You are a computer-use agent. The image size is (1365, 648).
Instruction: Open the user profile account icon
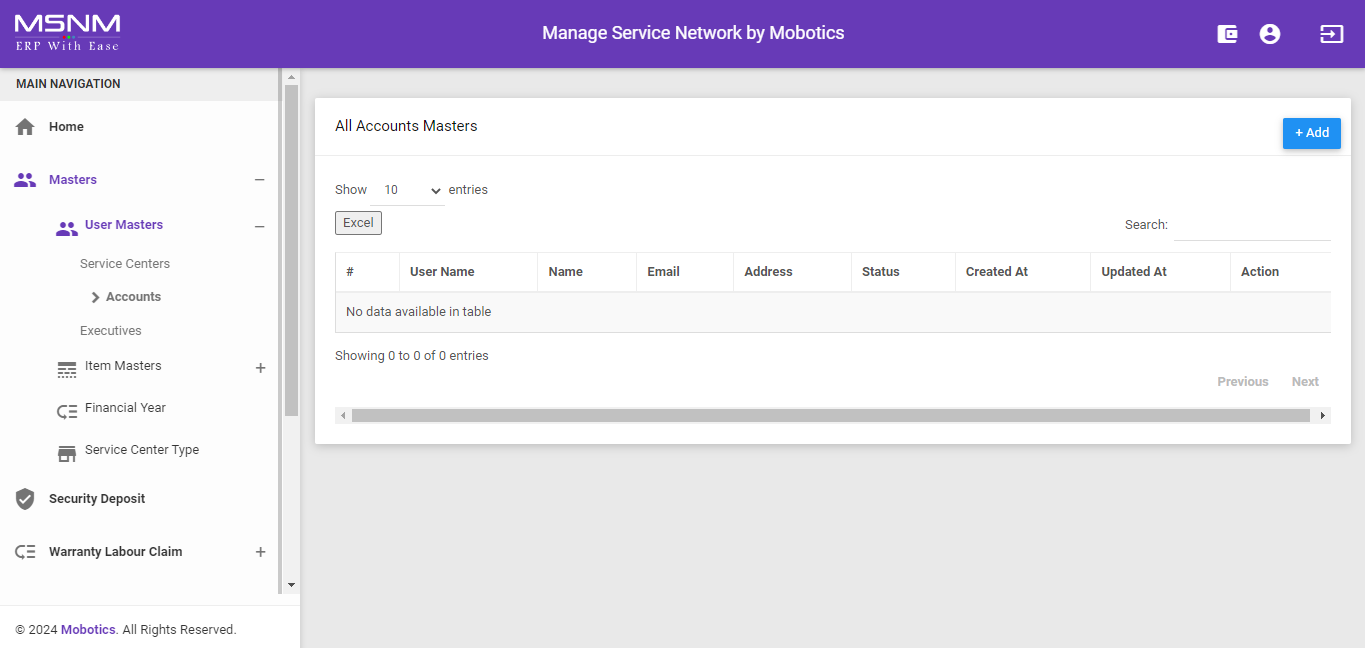(1270, 34)
